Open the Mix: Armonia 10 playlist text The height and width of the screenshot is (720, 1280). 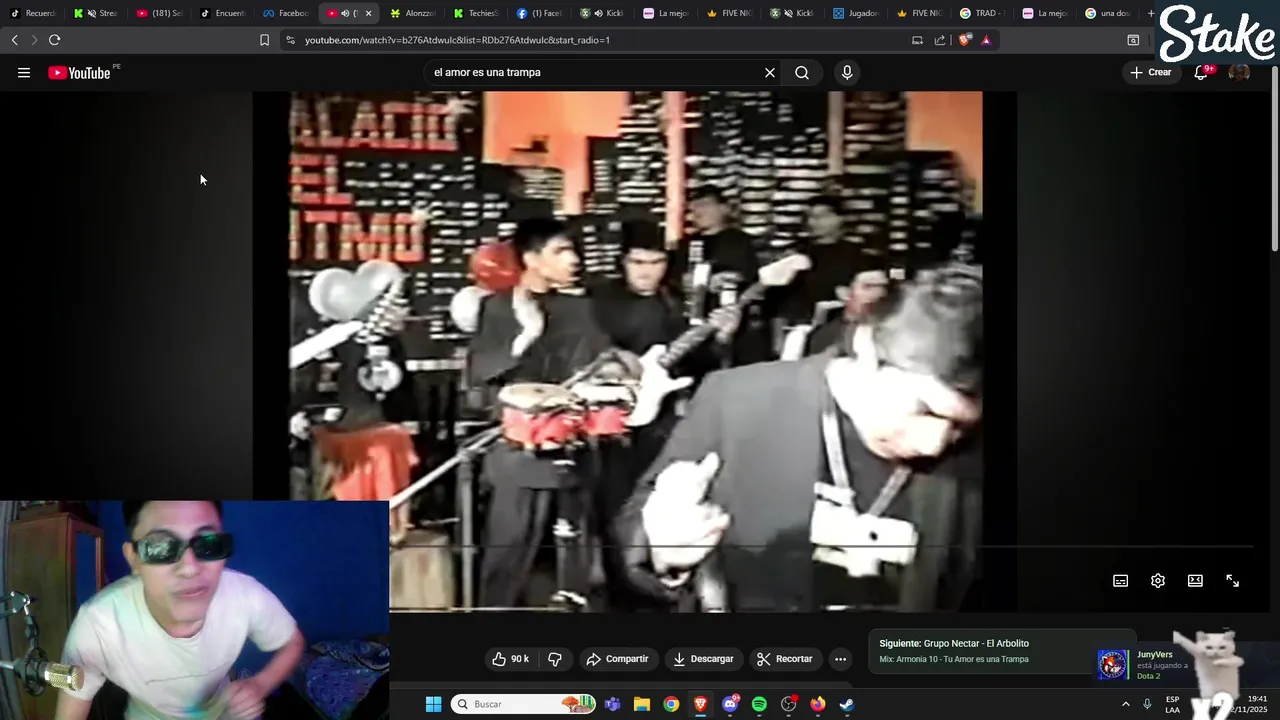click(954, 659)
